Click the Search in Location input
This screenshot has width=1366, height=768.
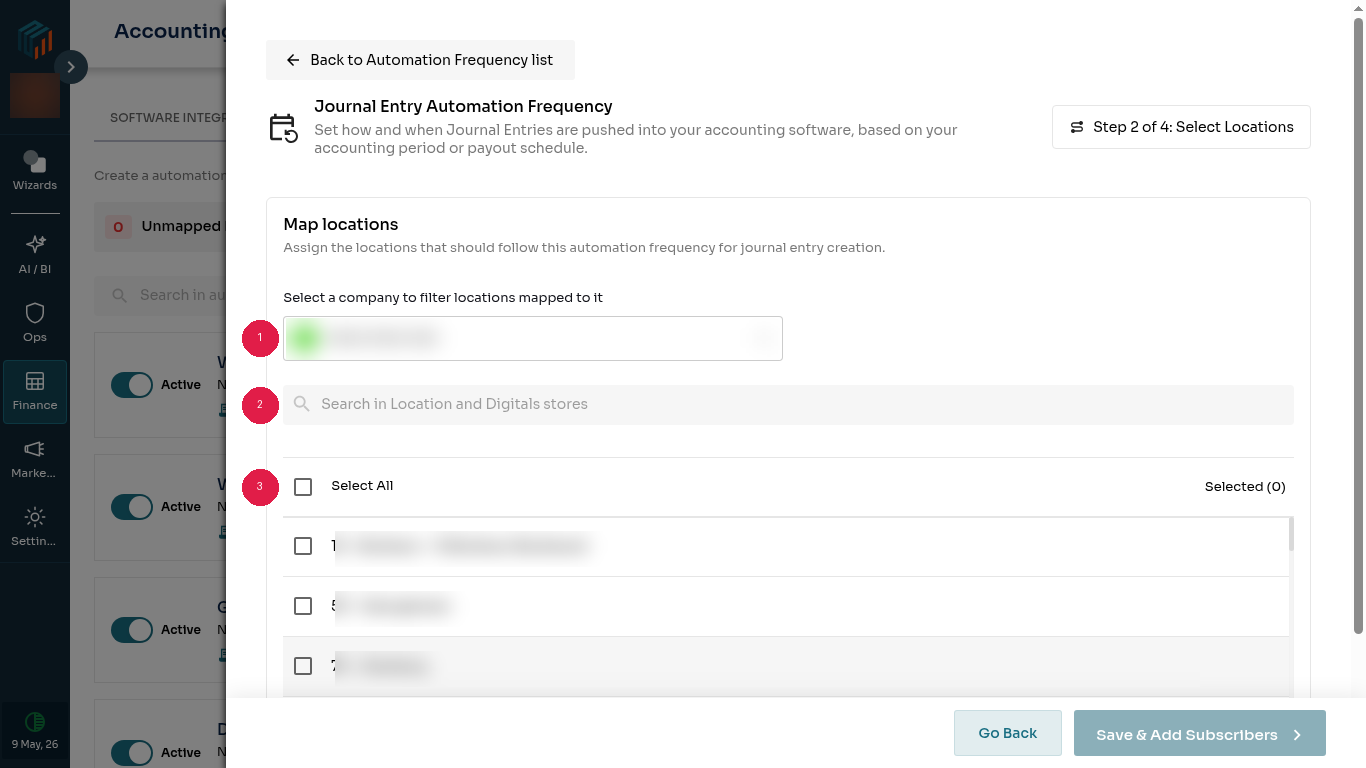(788, 405)
